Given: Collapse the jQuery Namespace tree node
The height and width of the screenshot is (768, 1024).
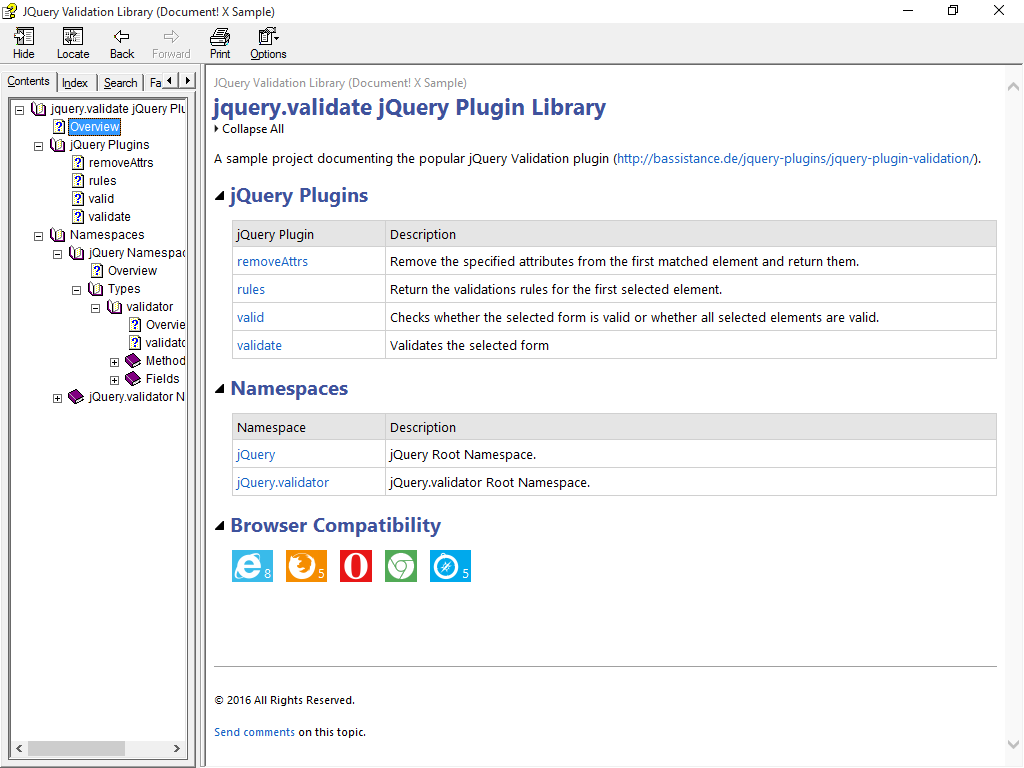Looking at the screenshot, I should click(x=57, y=254).
